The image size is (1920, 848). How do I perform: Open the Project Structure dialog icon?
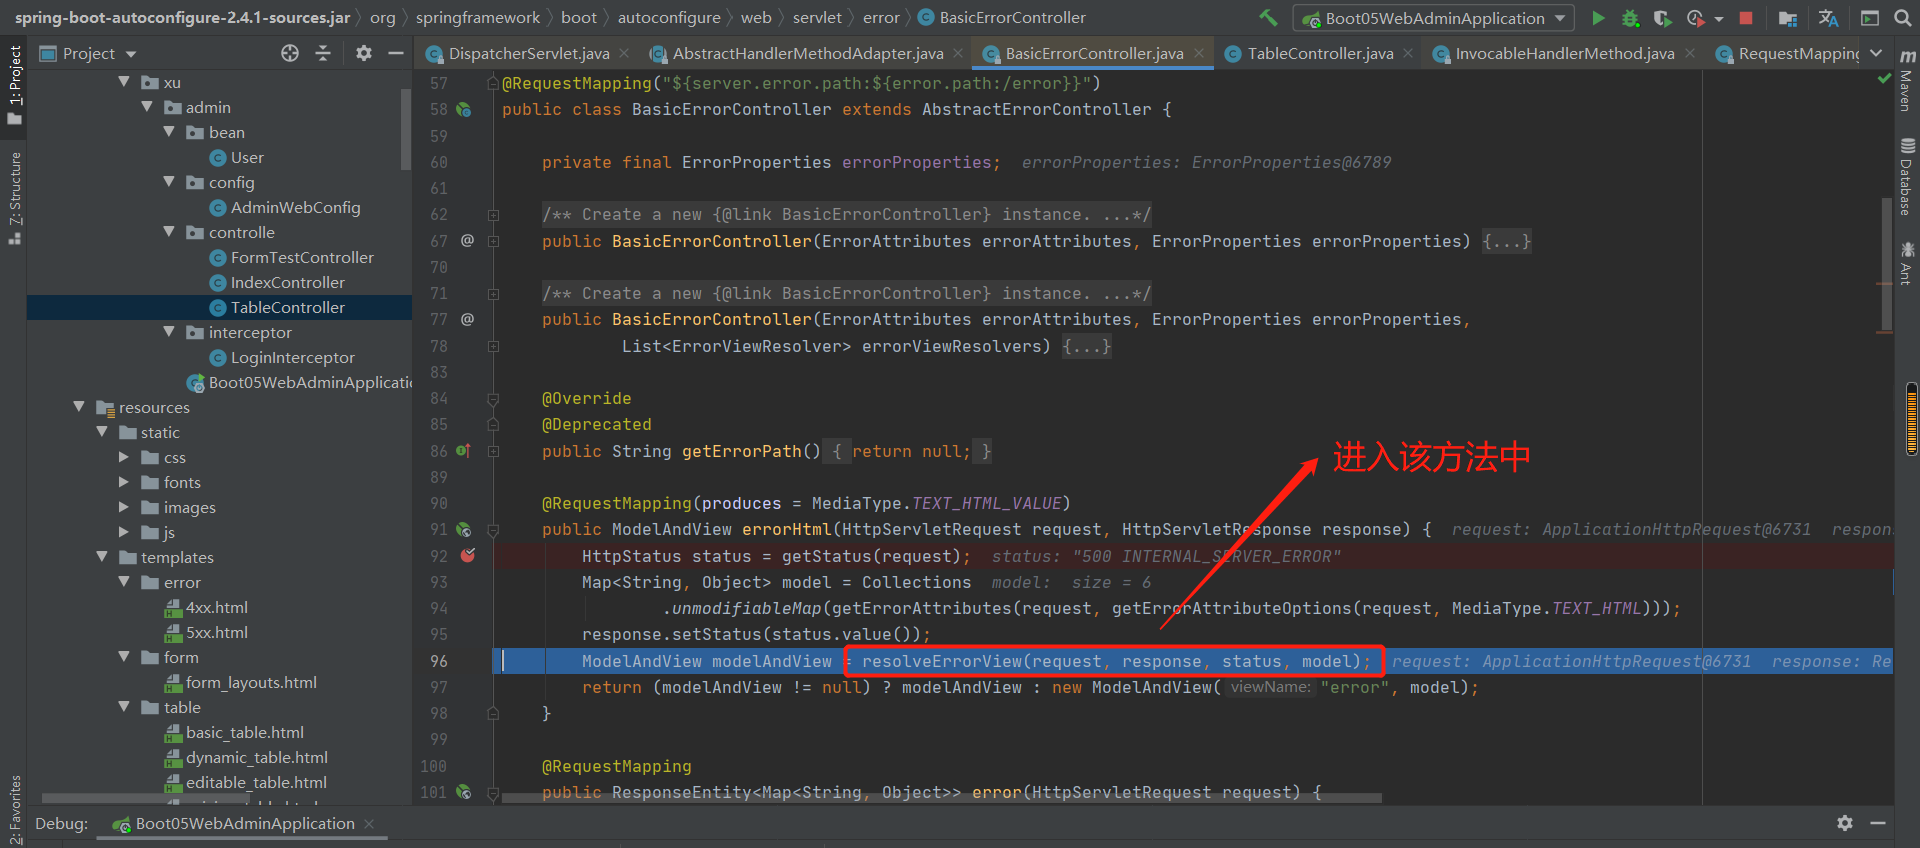click(1788, 18)
